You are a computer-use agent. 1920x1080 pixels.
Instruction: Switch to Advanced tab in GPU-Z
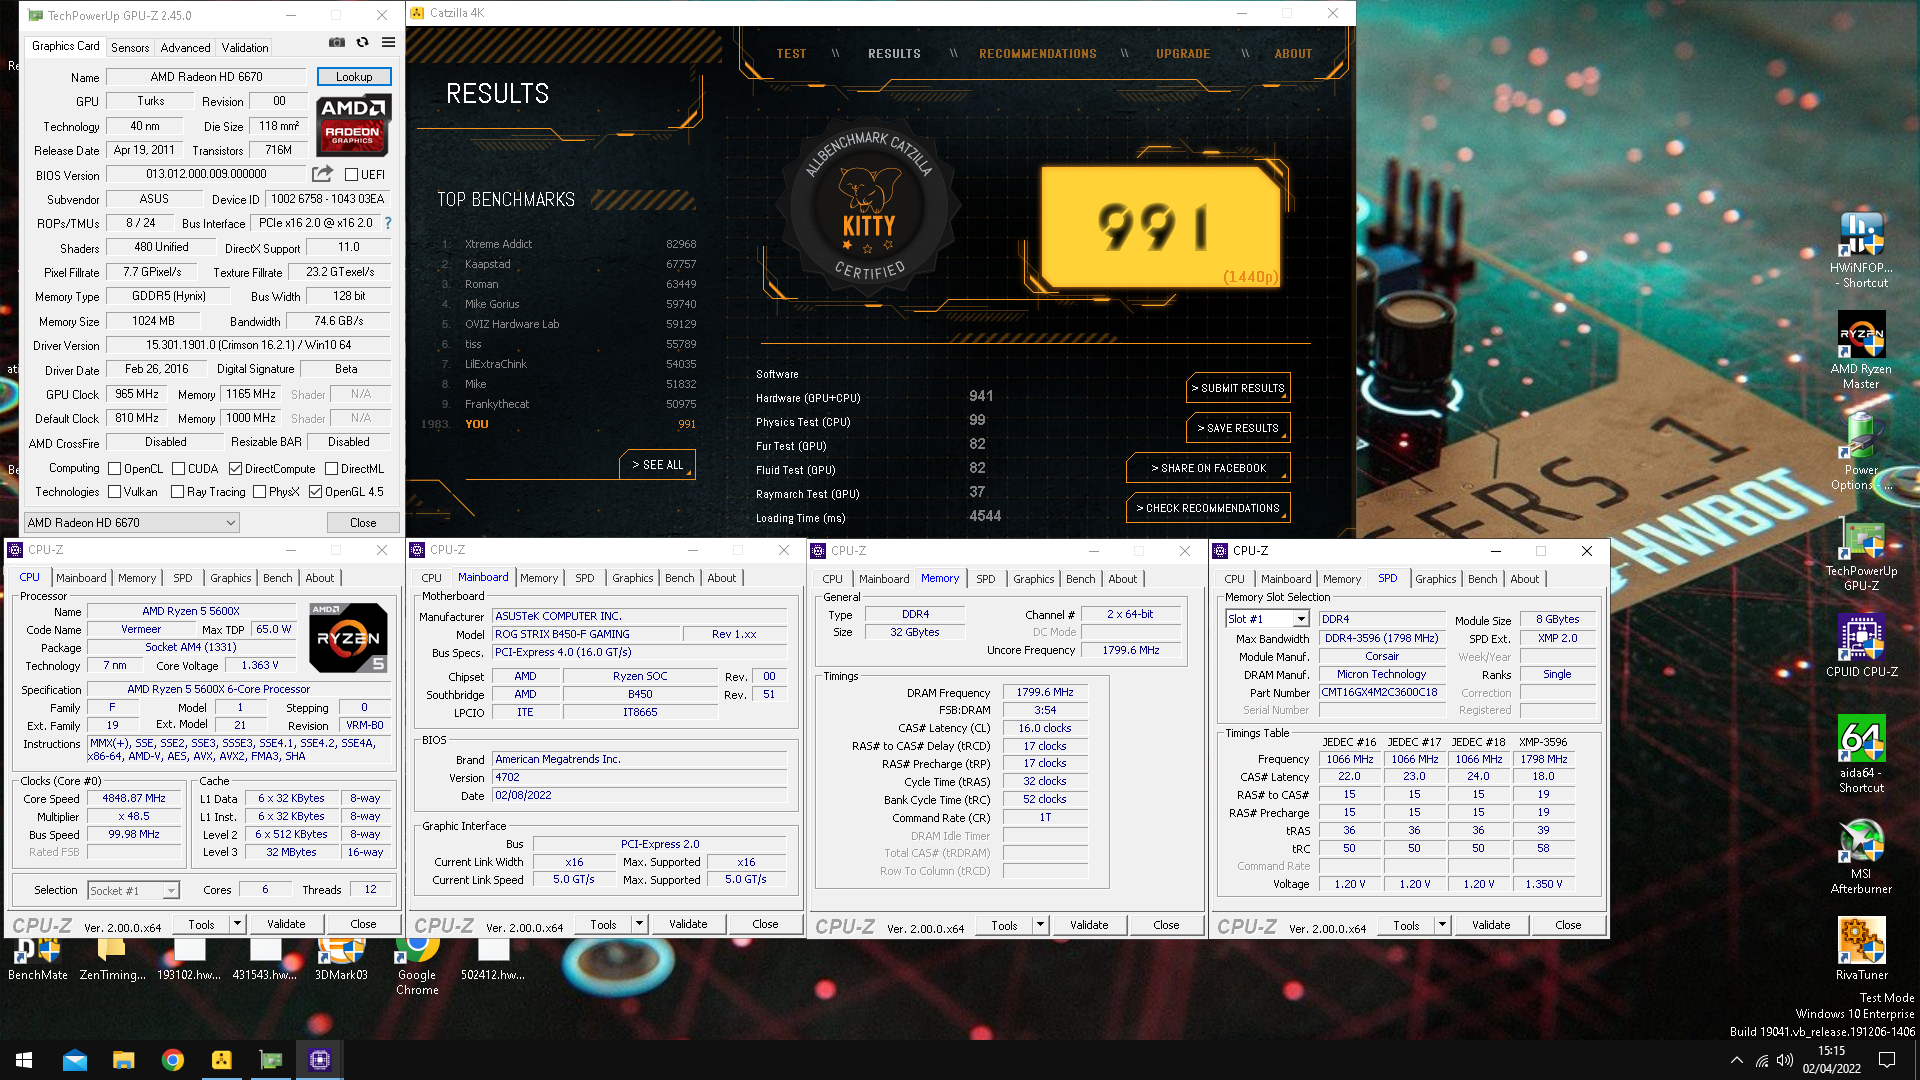[x=185, y=48]
